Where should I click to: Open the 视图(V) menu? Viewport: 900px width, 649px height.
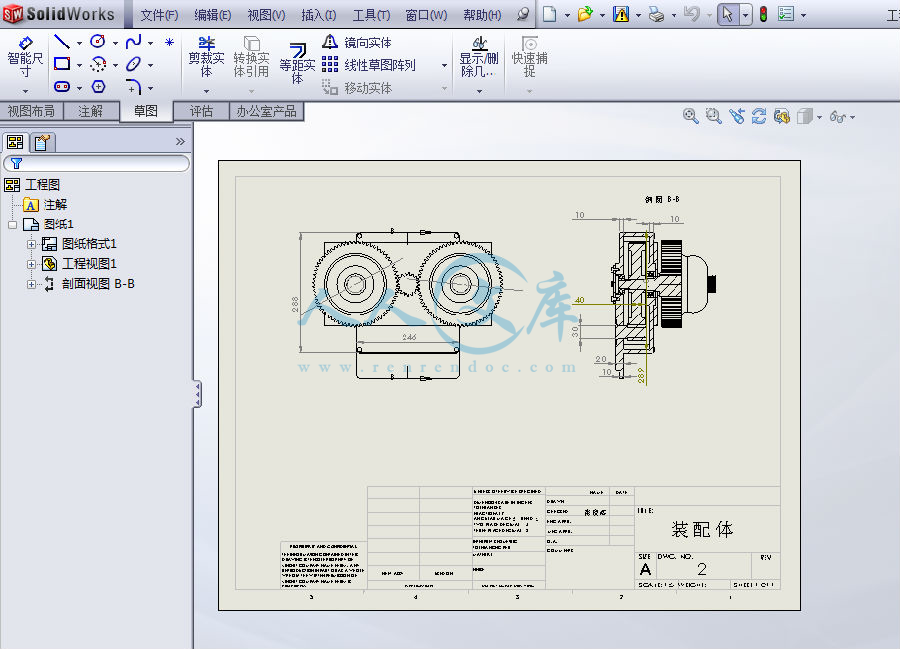point(266,15)
